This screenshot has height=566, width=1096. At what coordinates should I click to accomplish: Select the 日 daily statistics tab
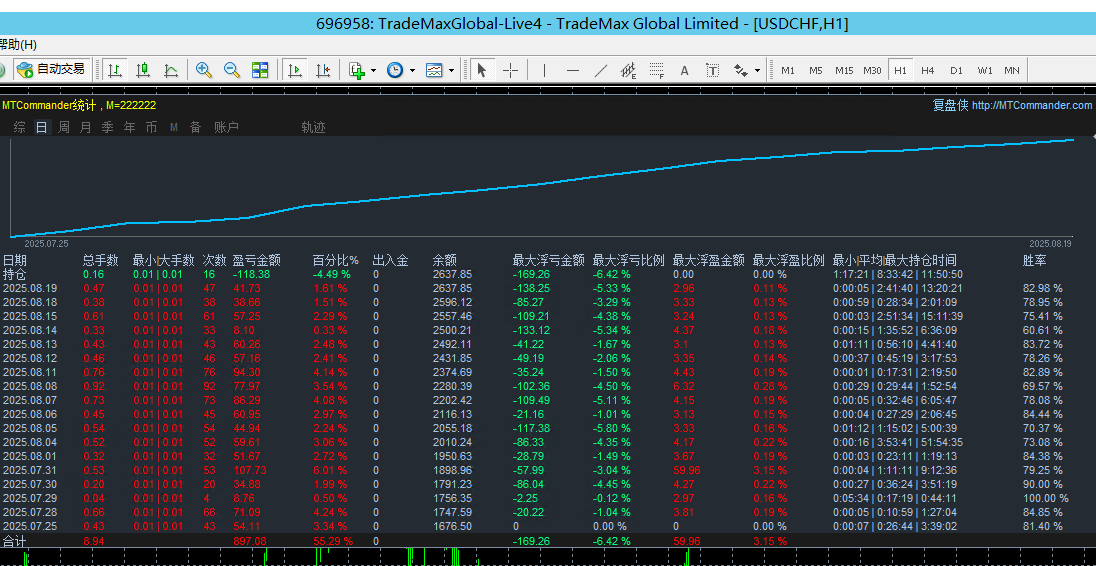coord(42,127)
